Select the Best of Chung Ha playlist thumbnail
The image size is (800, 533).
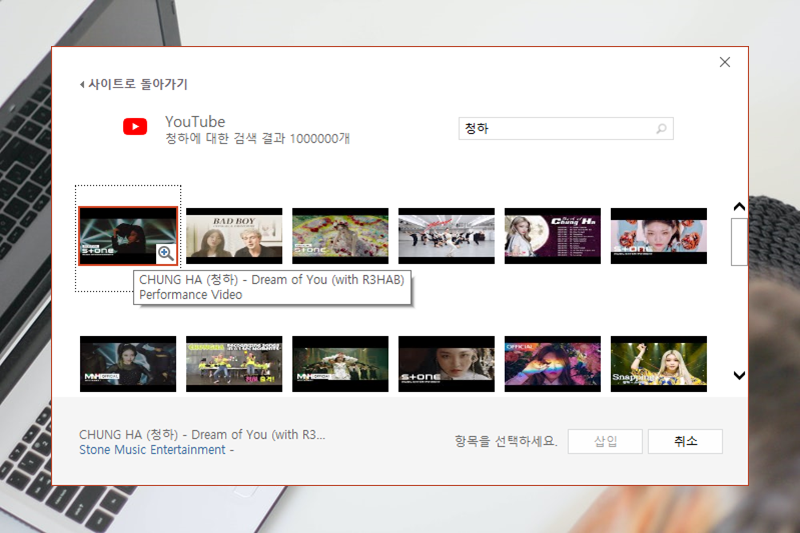click(x=553, y=236)
